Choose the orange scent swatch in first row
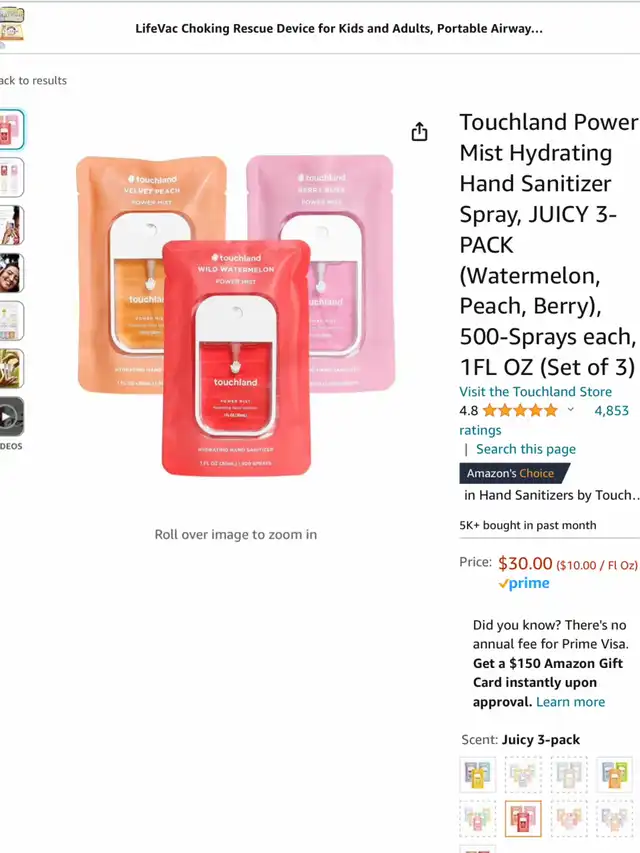This screenshot has height=853, width=640. (x=614, y=774)
